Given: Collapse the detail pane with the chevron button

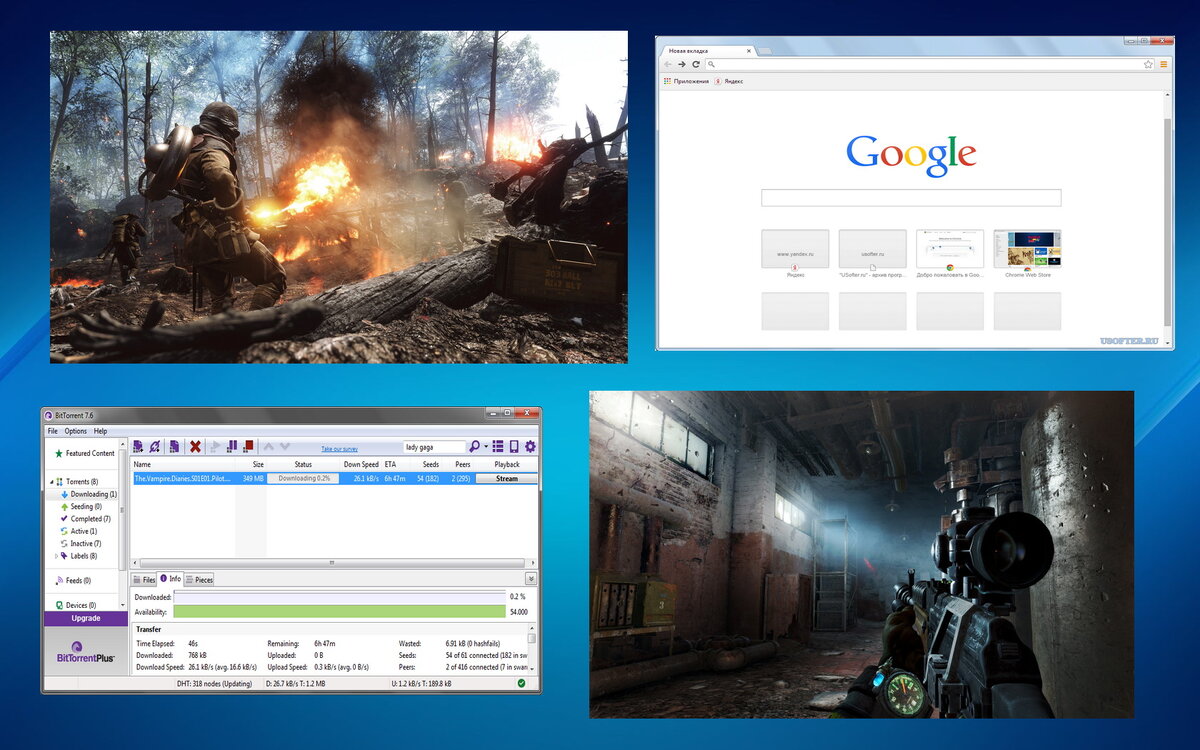Looking at the screenshot, I should point(531,578).
